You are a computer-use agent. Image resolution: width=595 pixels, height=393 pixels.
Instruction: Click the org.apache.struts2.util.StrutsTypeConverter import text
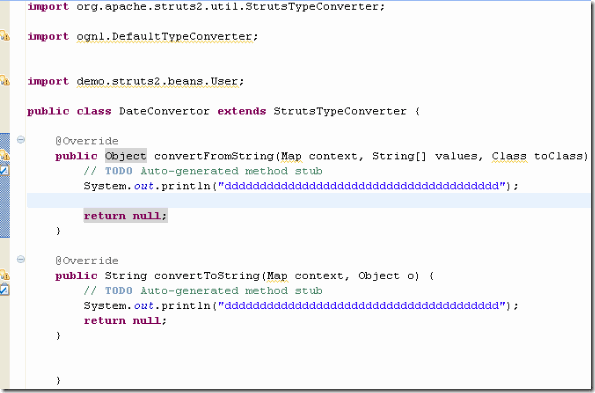[x=230, y=6]
